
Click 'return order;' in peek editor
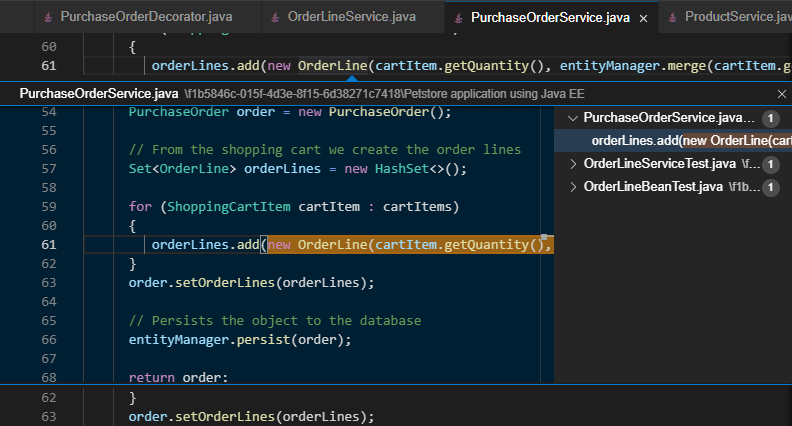178,377
